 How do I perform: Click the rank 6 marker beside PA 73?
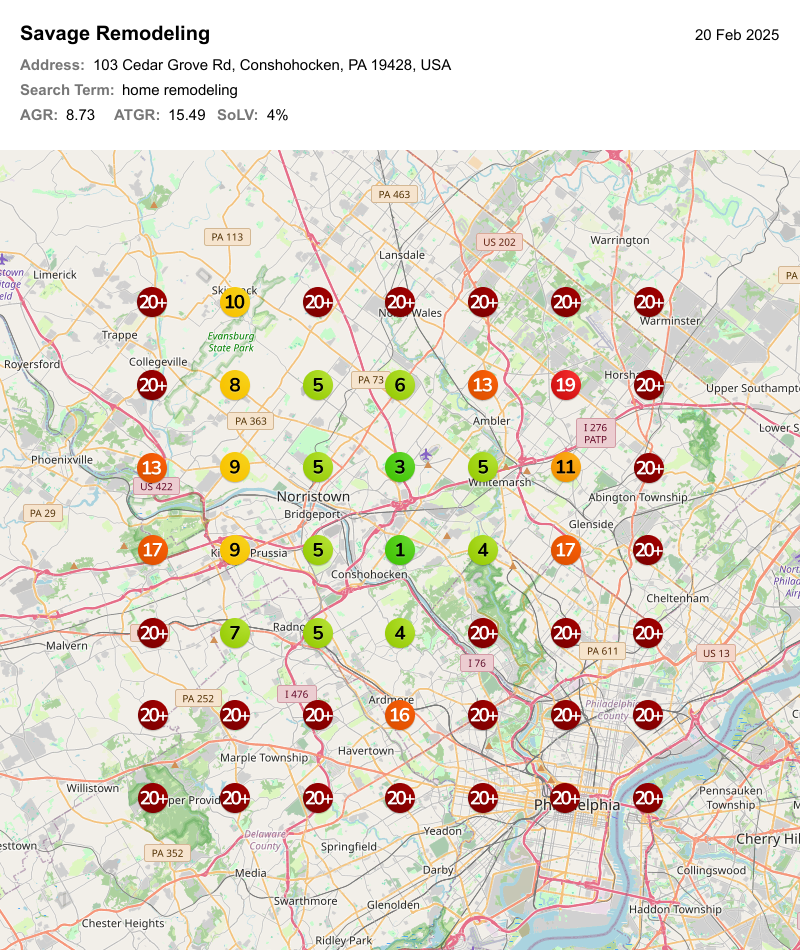point(400,385)
